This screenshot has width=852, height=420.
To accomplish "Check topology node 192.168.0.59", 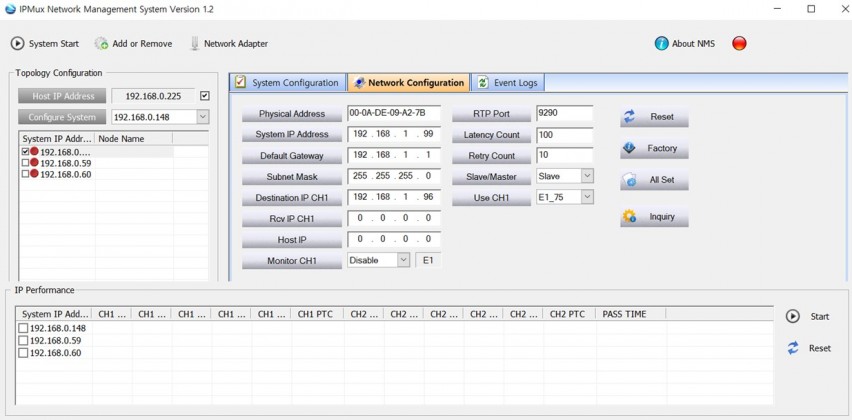I will (26, 163).
